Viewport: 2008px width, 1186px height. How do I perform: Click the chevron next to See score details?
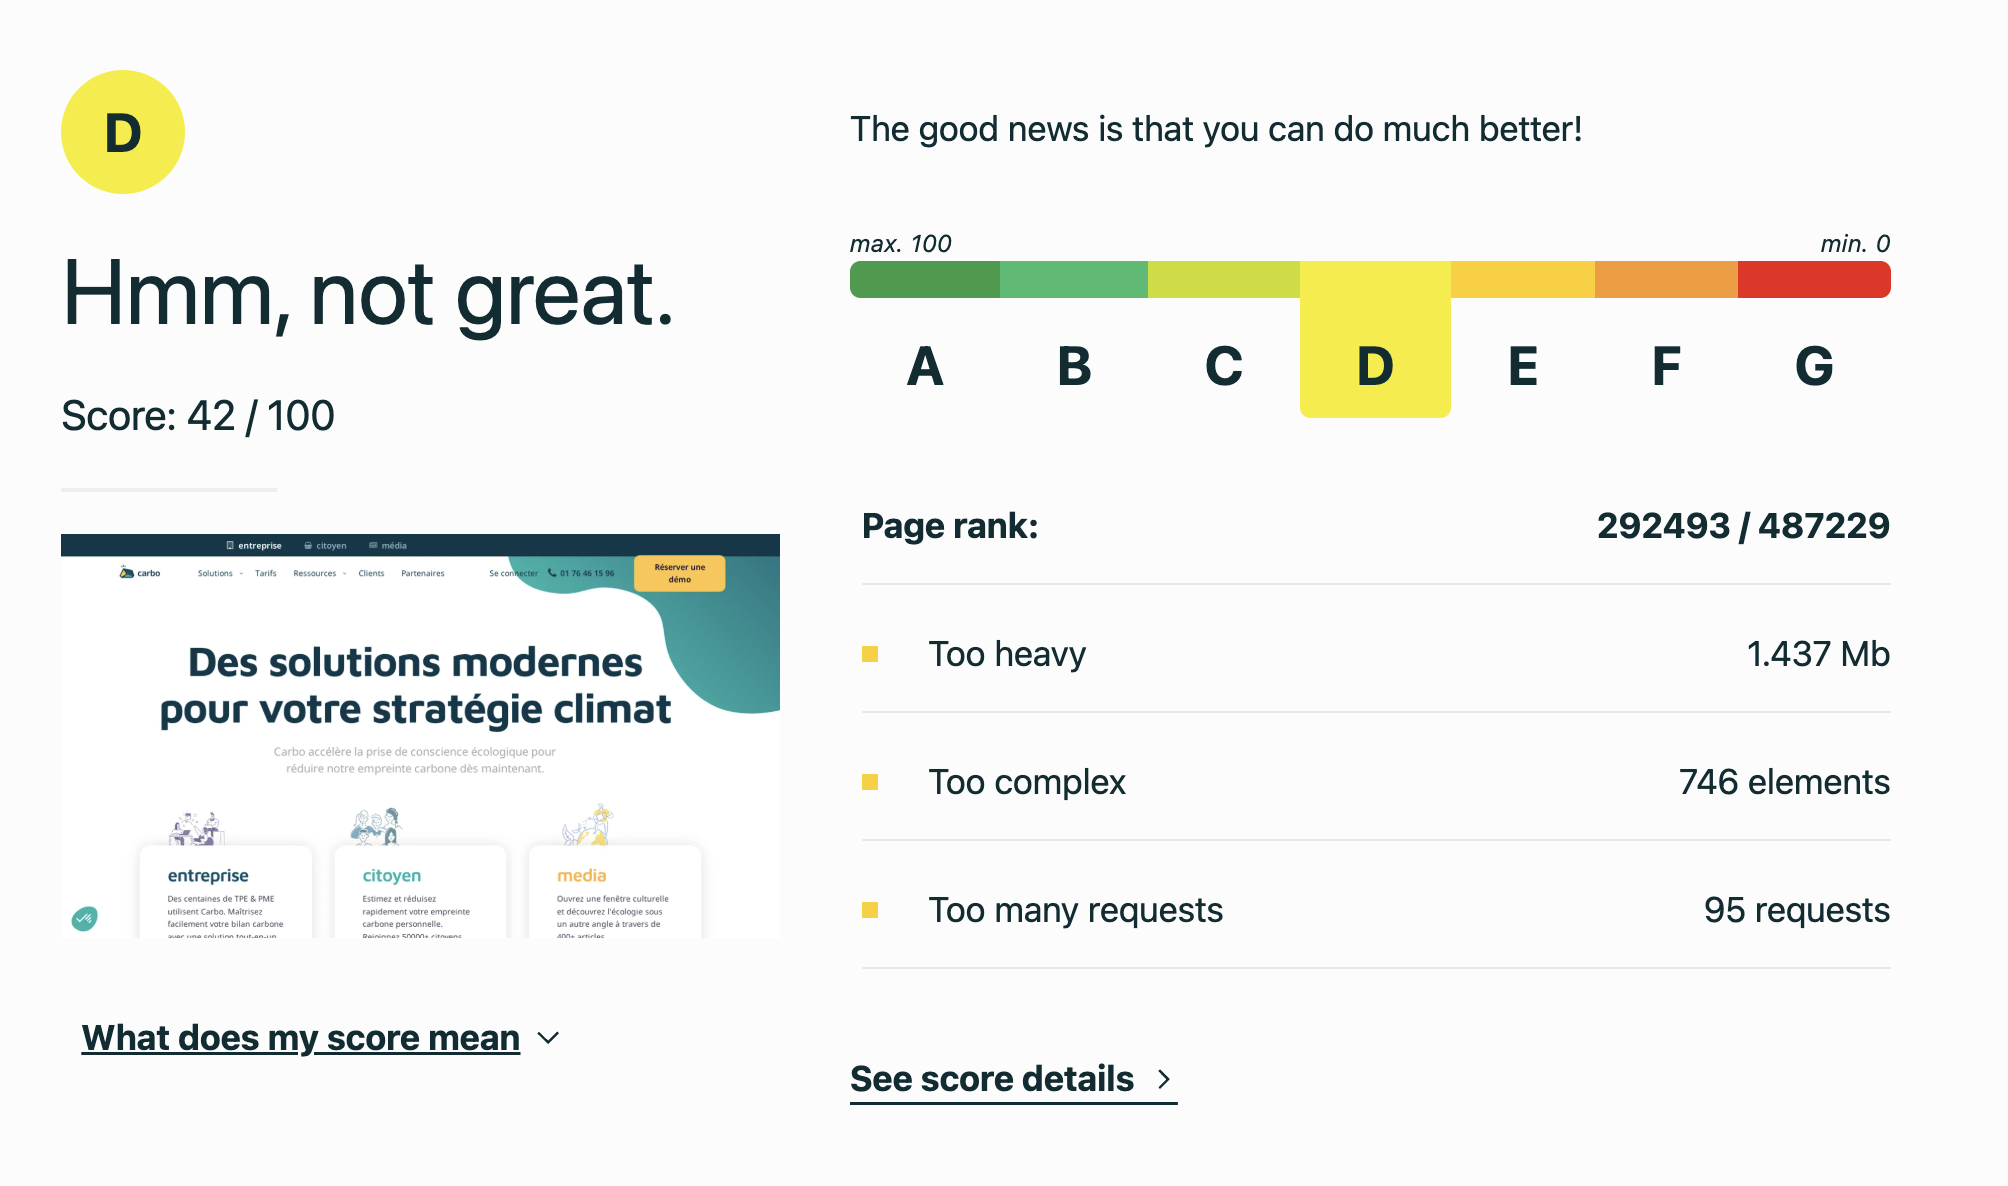point(1163,1079)
